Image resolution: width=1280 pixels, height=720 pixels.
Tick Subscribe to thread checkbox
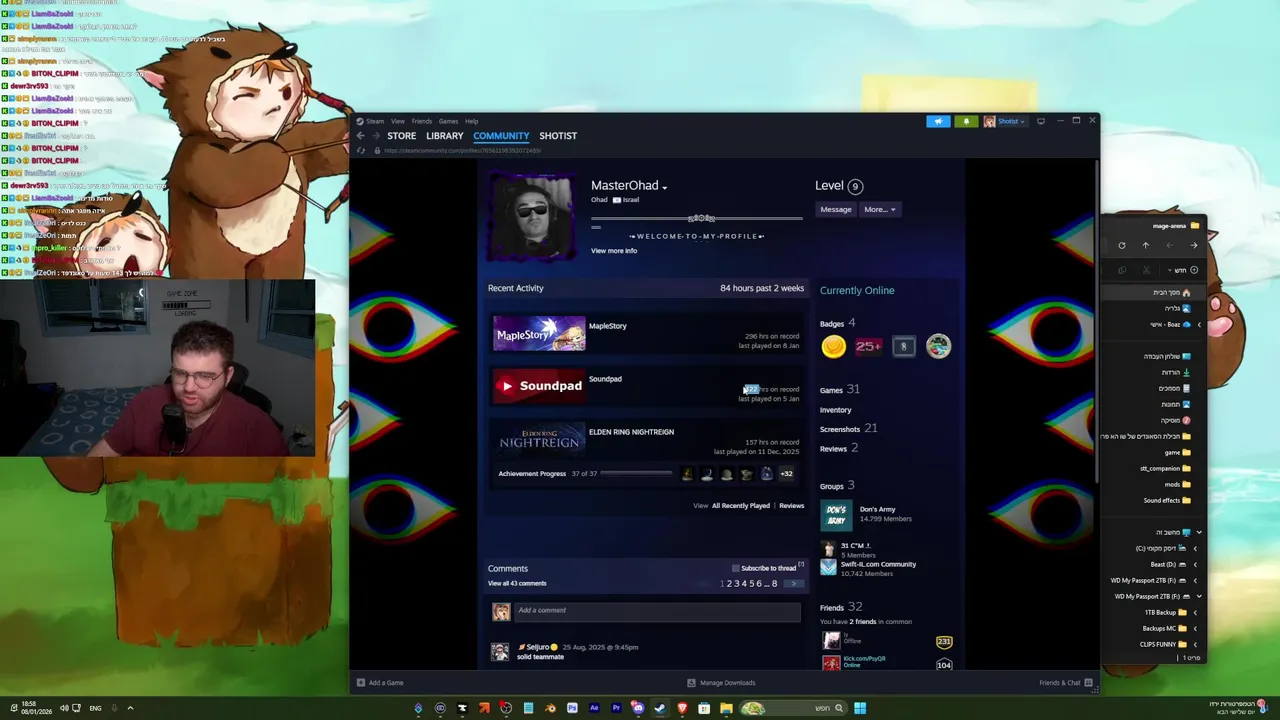736,568
